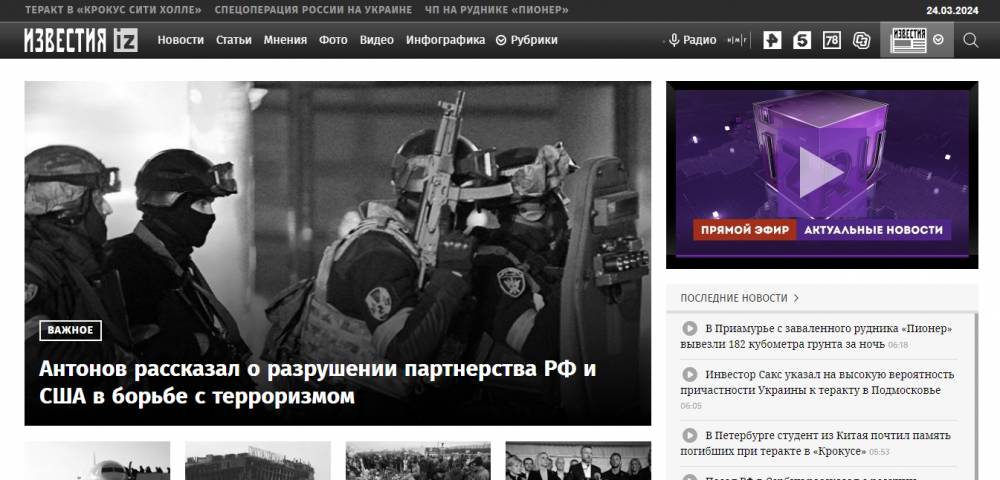The height and width of the screenshot is (480, 1000).
Task: Expand Последние новости section arrow
Action: (x=796, y=298)
